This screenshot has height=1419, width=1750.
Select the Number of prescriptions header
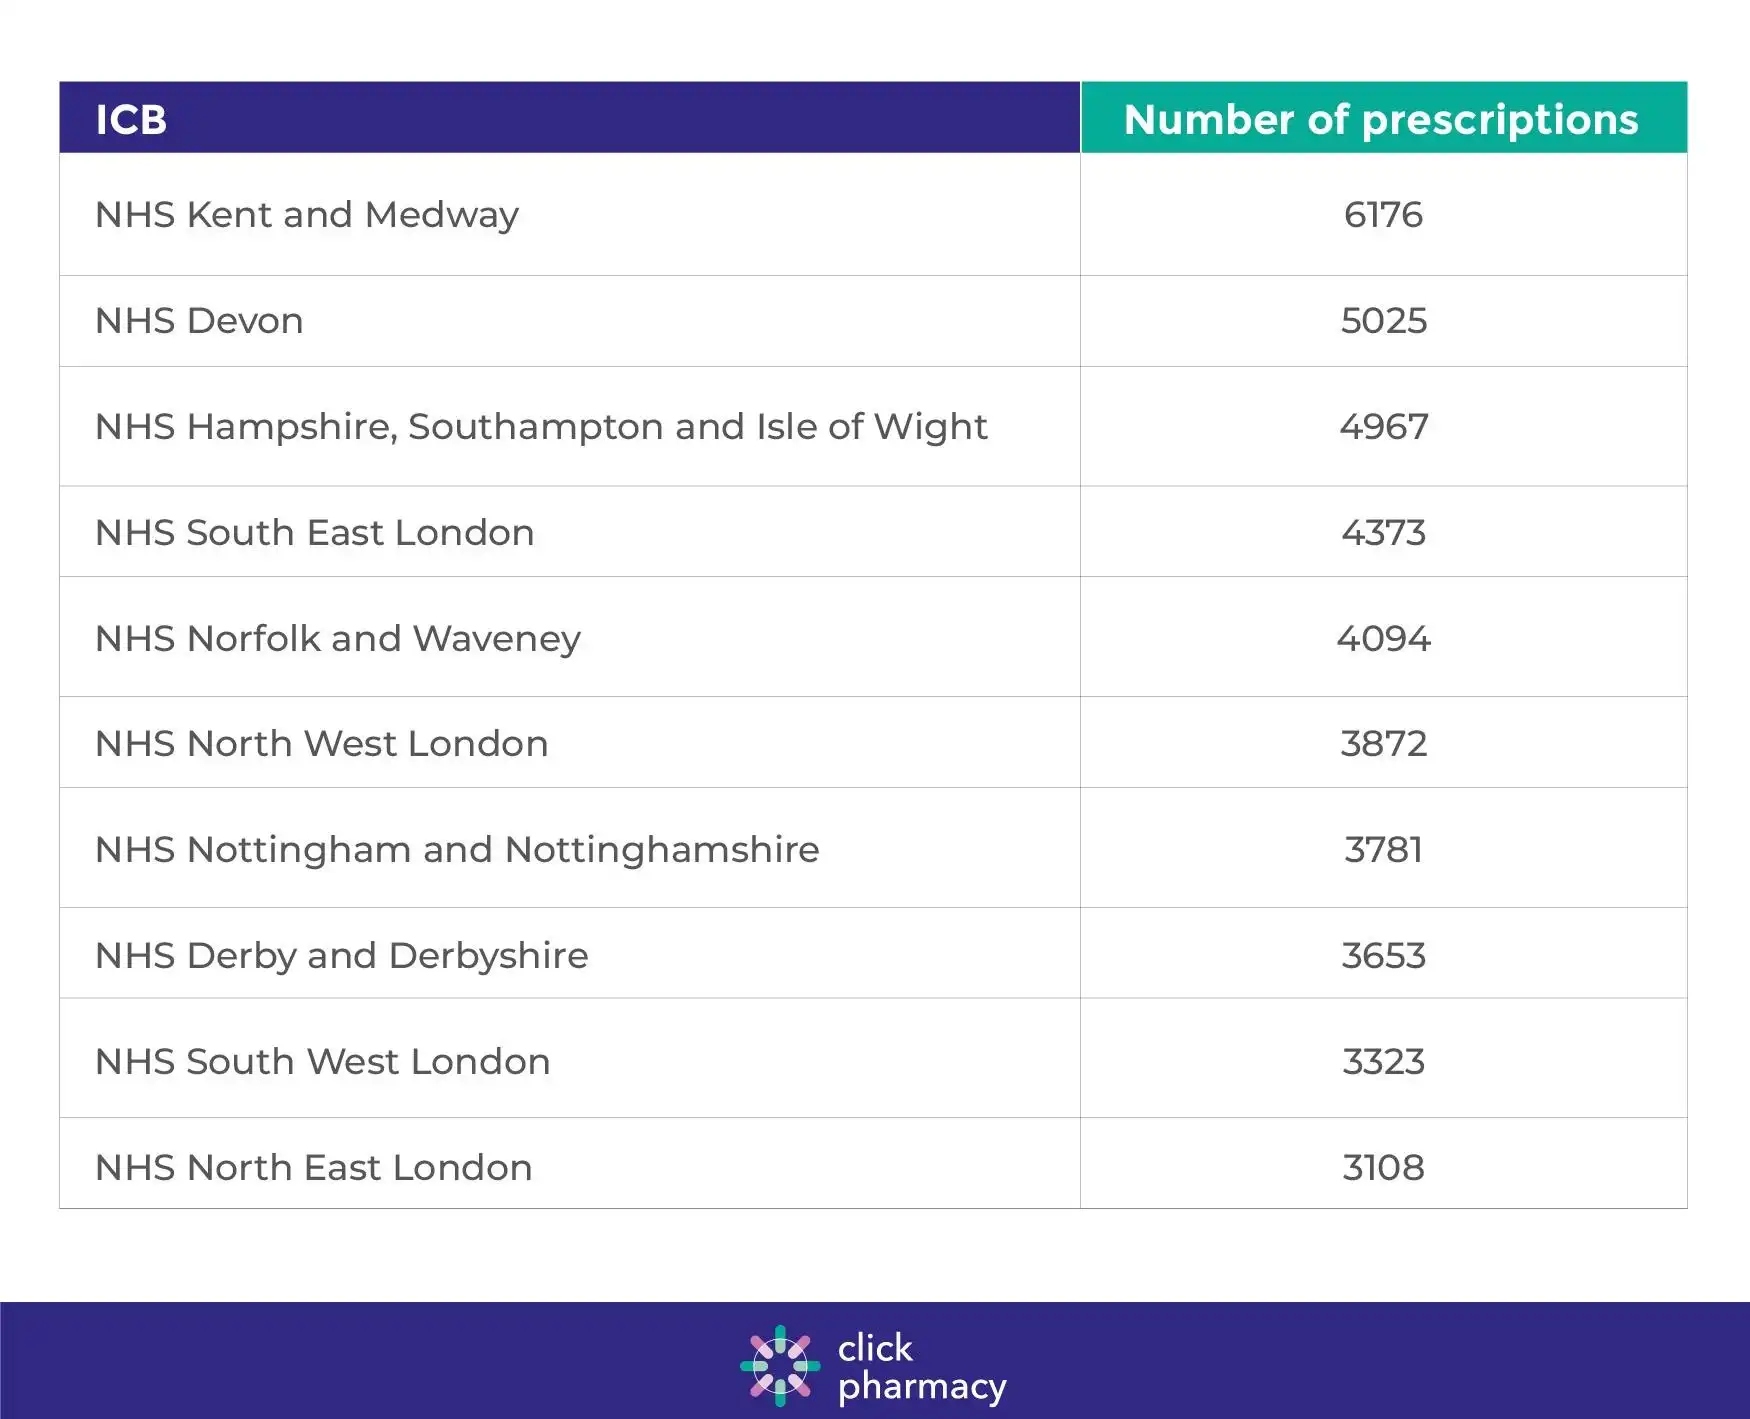(1384, 118)
